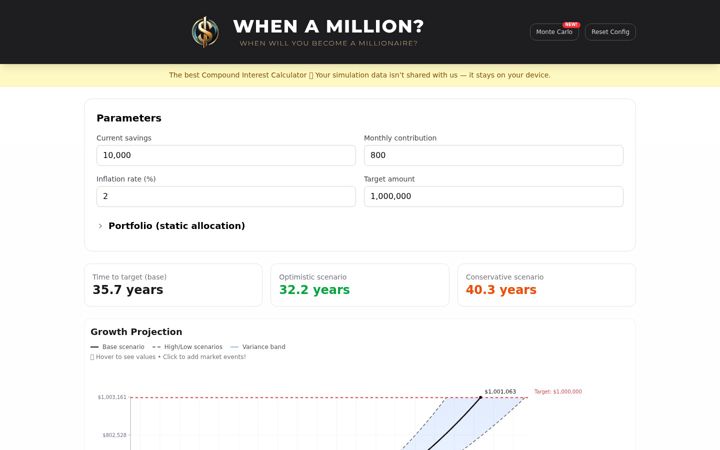
Task: Click the Base scenario legend entry
Action: coord(118,347)
